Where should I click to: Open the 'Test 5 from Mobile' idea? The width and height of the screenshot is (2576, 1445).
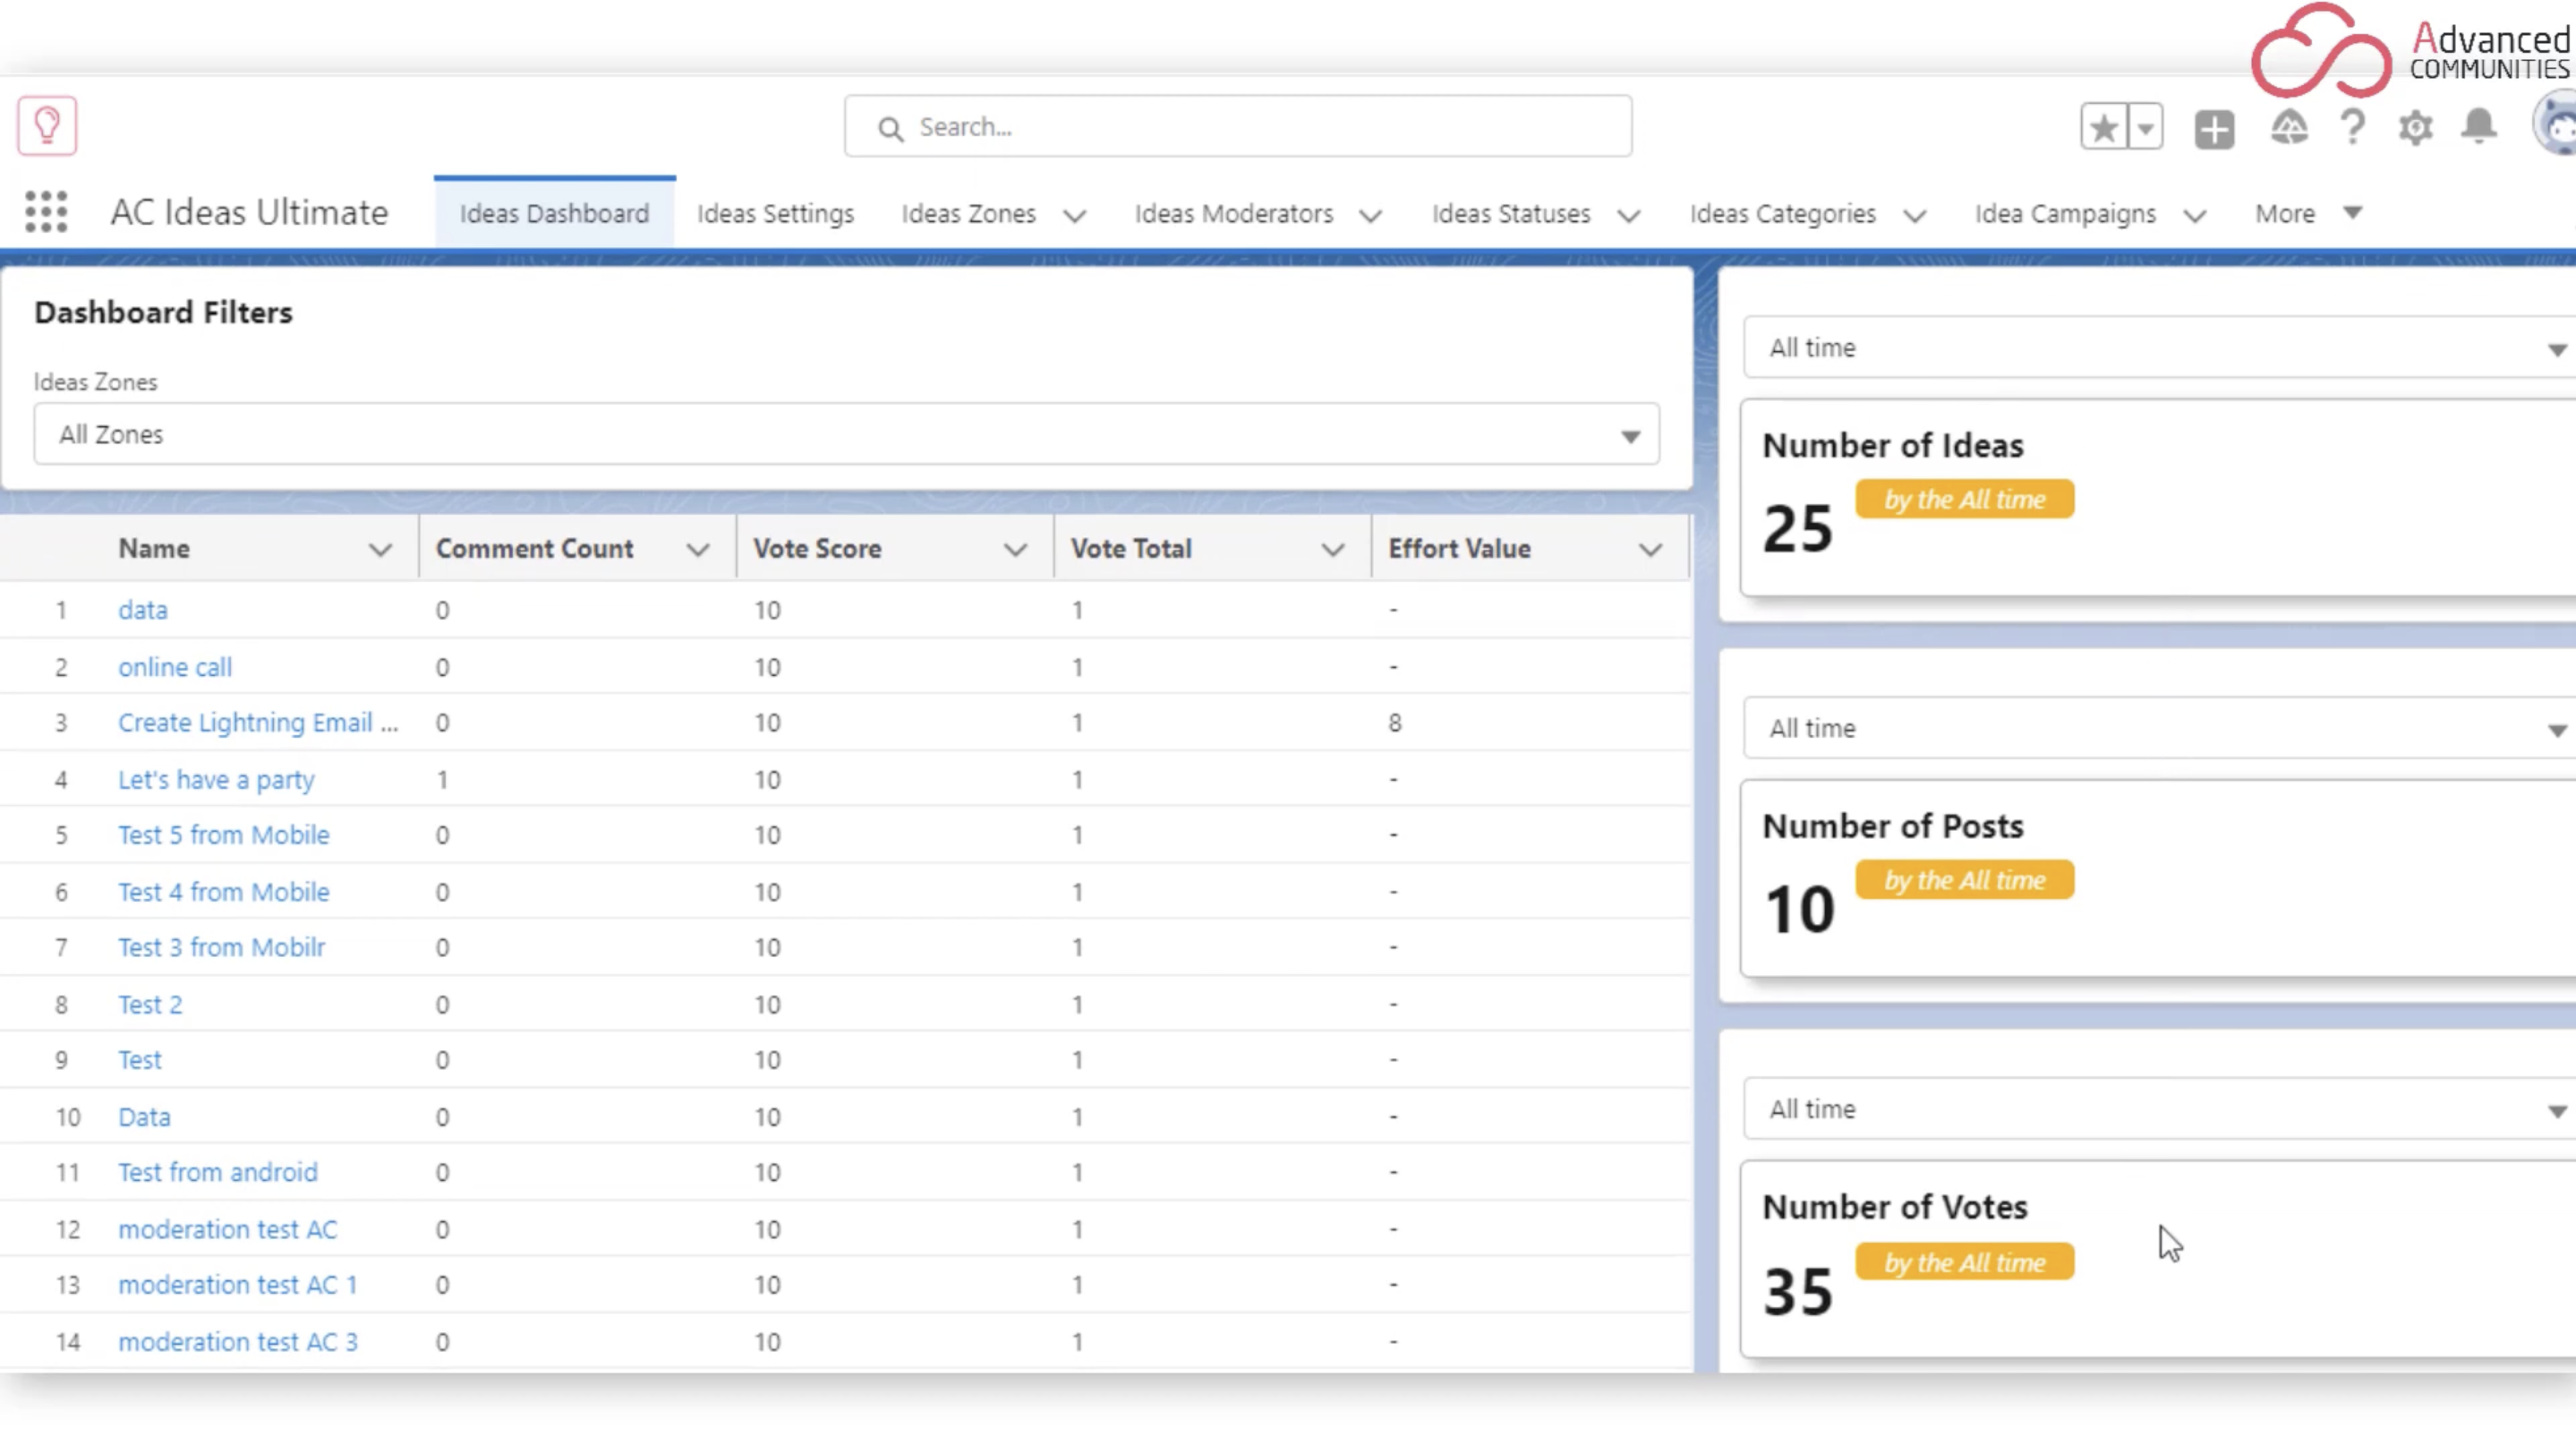pos(224,835)
